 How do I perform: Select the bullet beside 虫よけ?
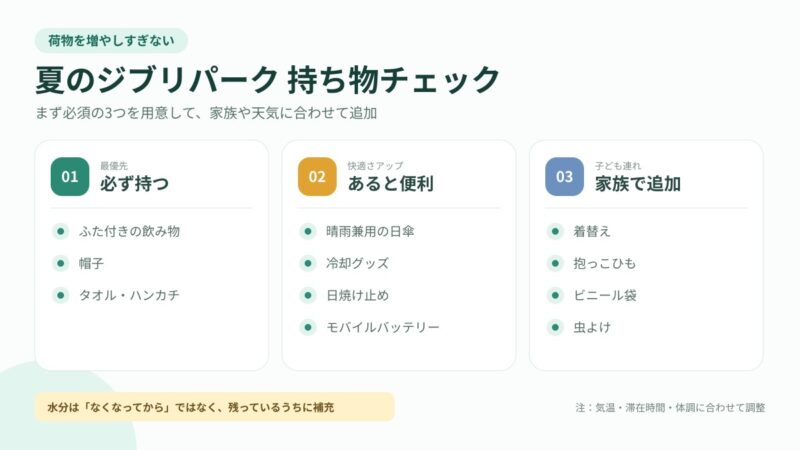(x=555, y=327)
